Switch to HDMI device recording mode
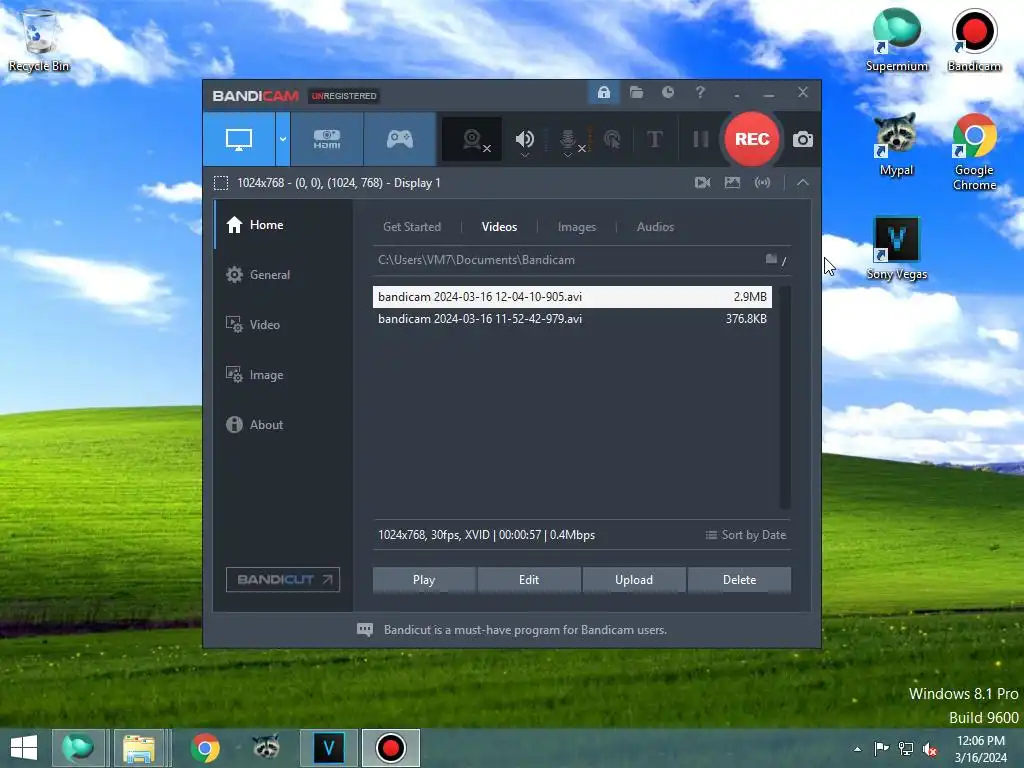Image resolution: width=1024 pixels, height=768 pixels. 327,139
